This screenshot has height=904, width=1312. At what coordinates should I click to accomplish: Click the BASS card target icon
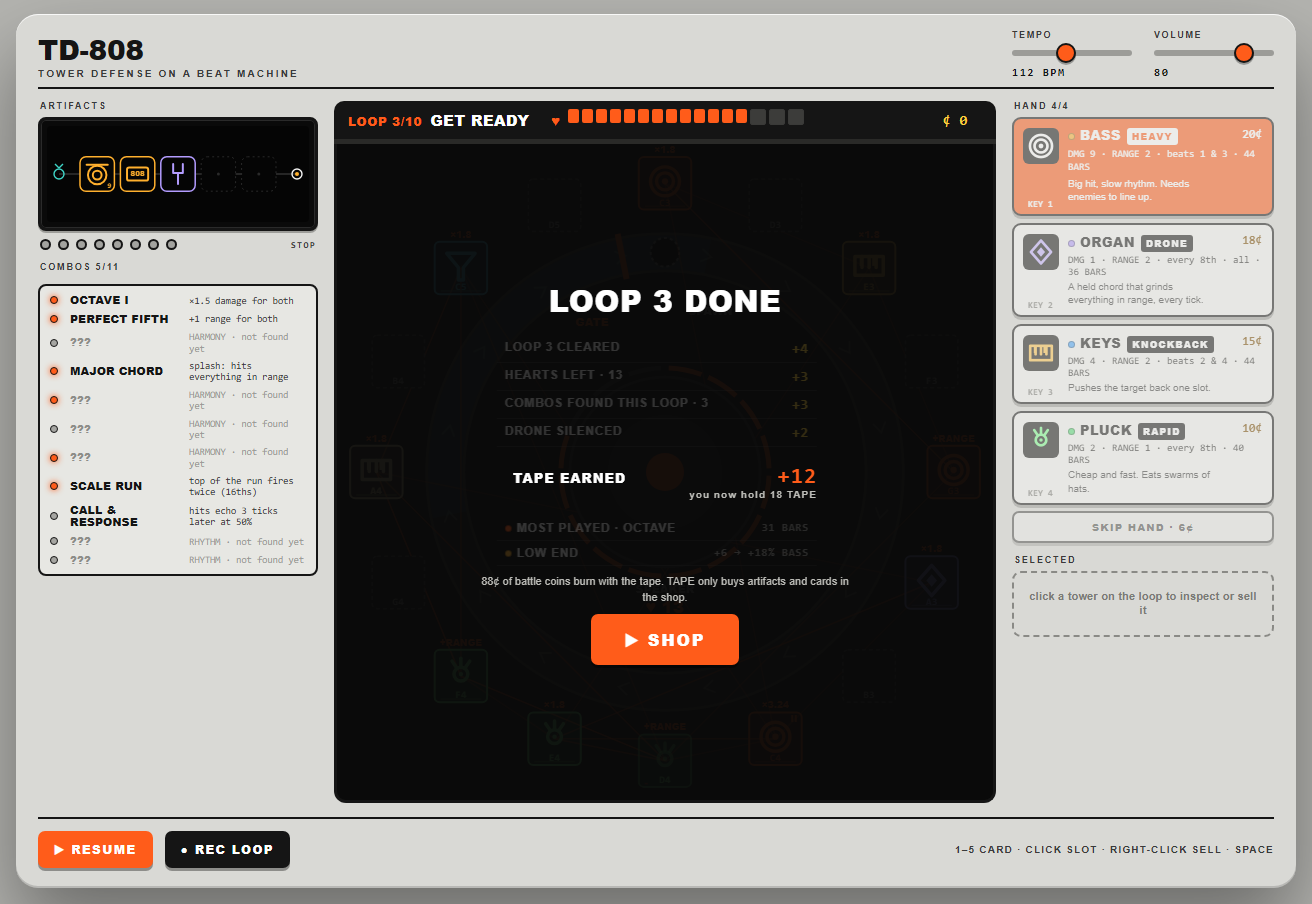(x=1041, y=146)
